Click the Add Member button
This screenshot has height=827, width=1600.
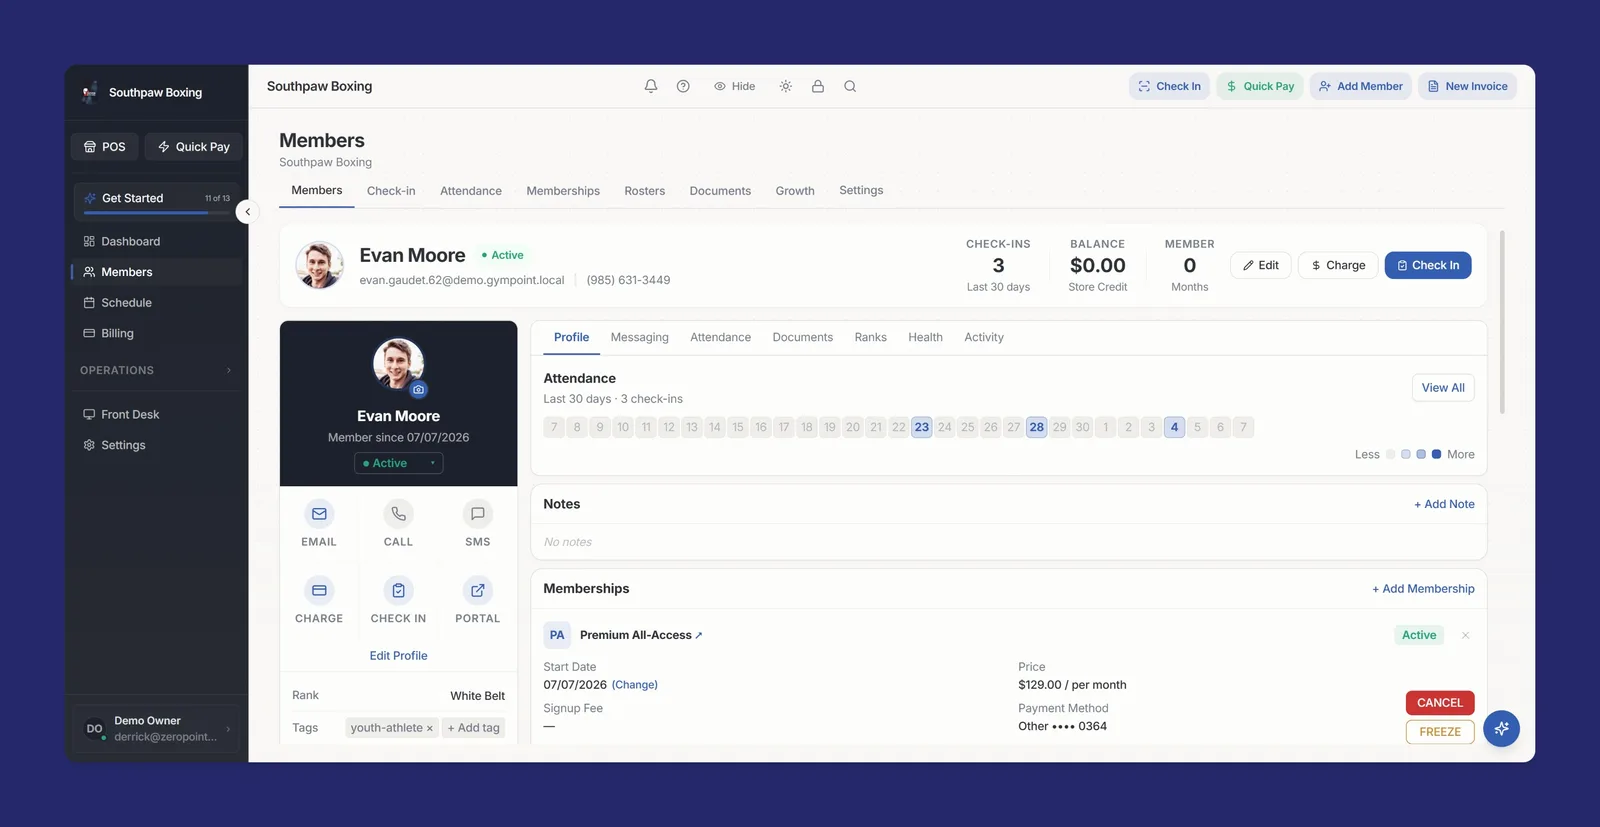pyautogui.click(x=1360, y=86)
